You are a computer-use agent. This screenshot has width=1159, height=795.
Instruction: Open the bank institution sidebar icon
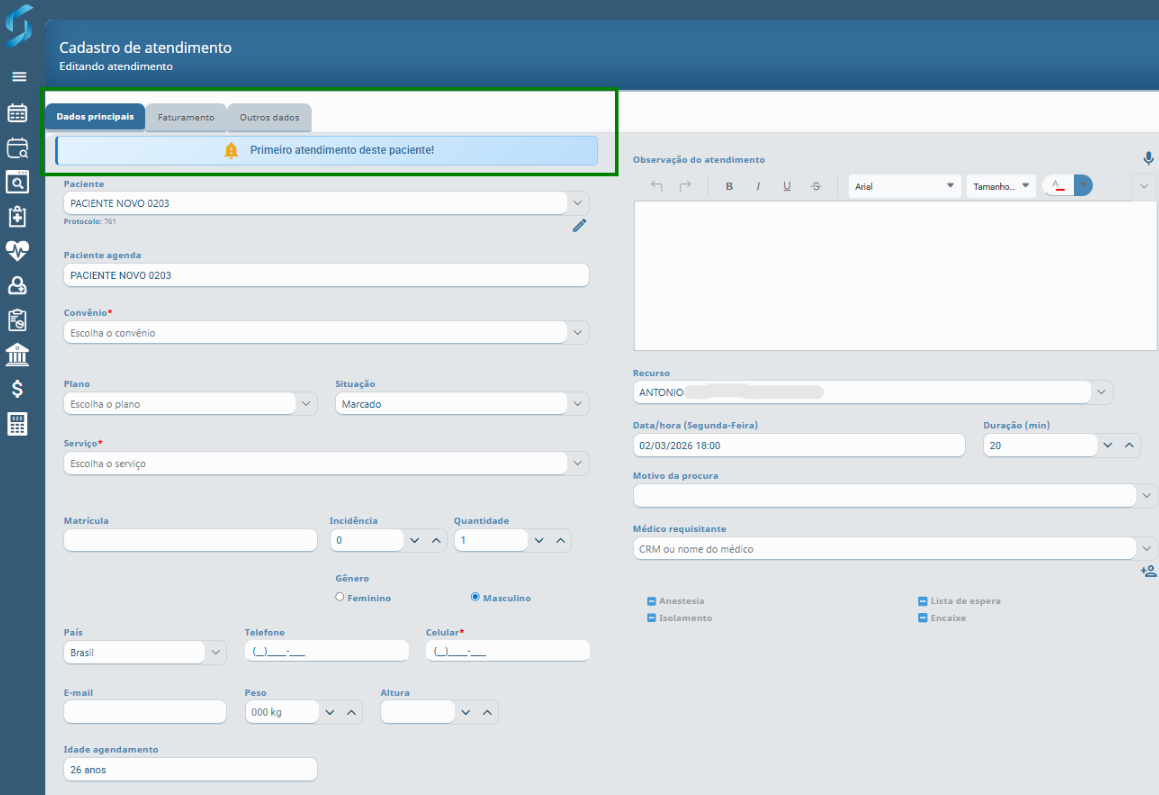click(18, 355)
